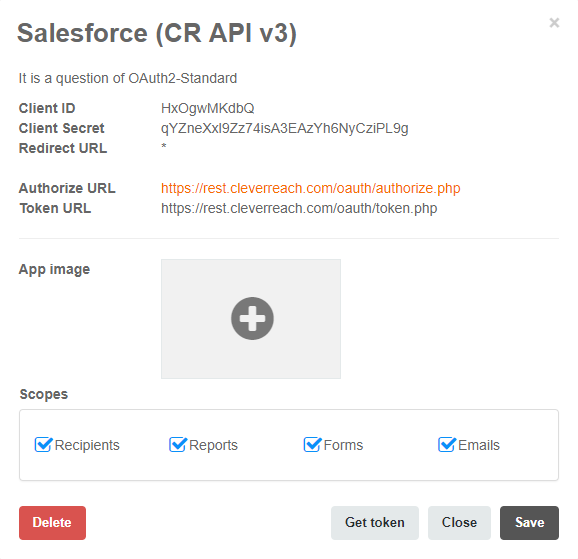
Task: Save the Salesforce app settings
Action: click(x=529, y=522)
